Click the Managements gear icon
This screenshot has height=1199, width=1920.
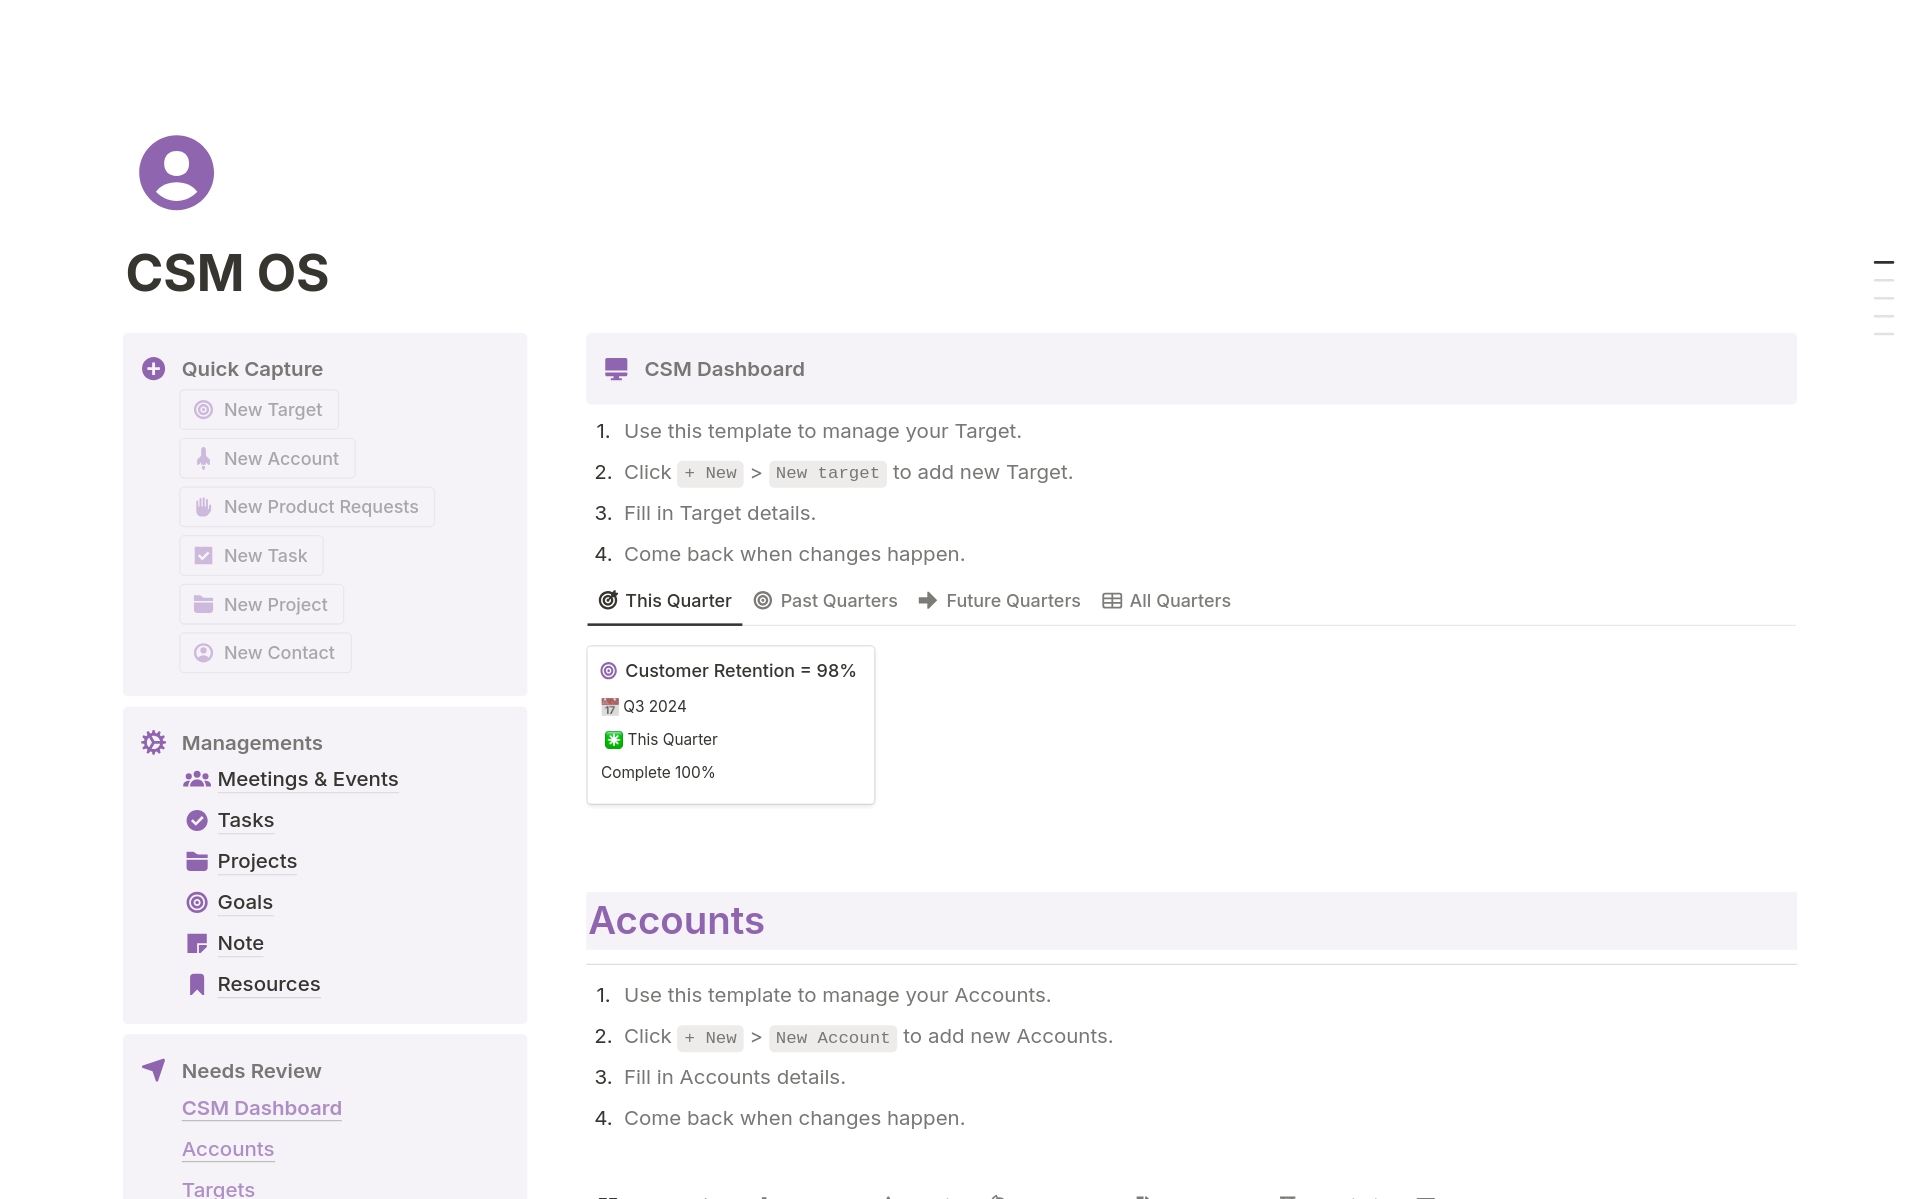tap(153, 742)
